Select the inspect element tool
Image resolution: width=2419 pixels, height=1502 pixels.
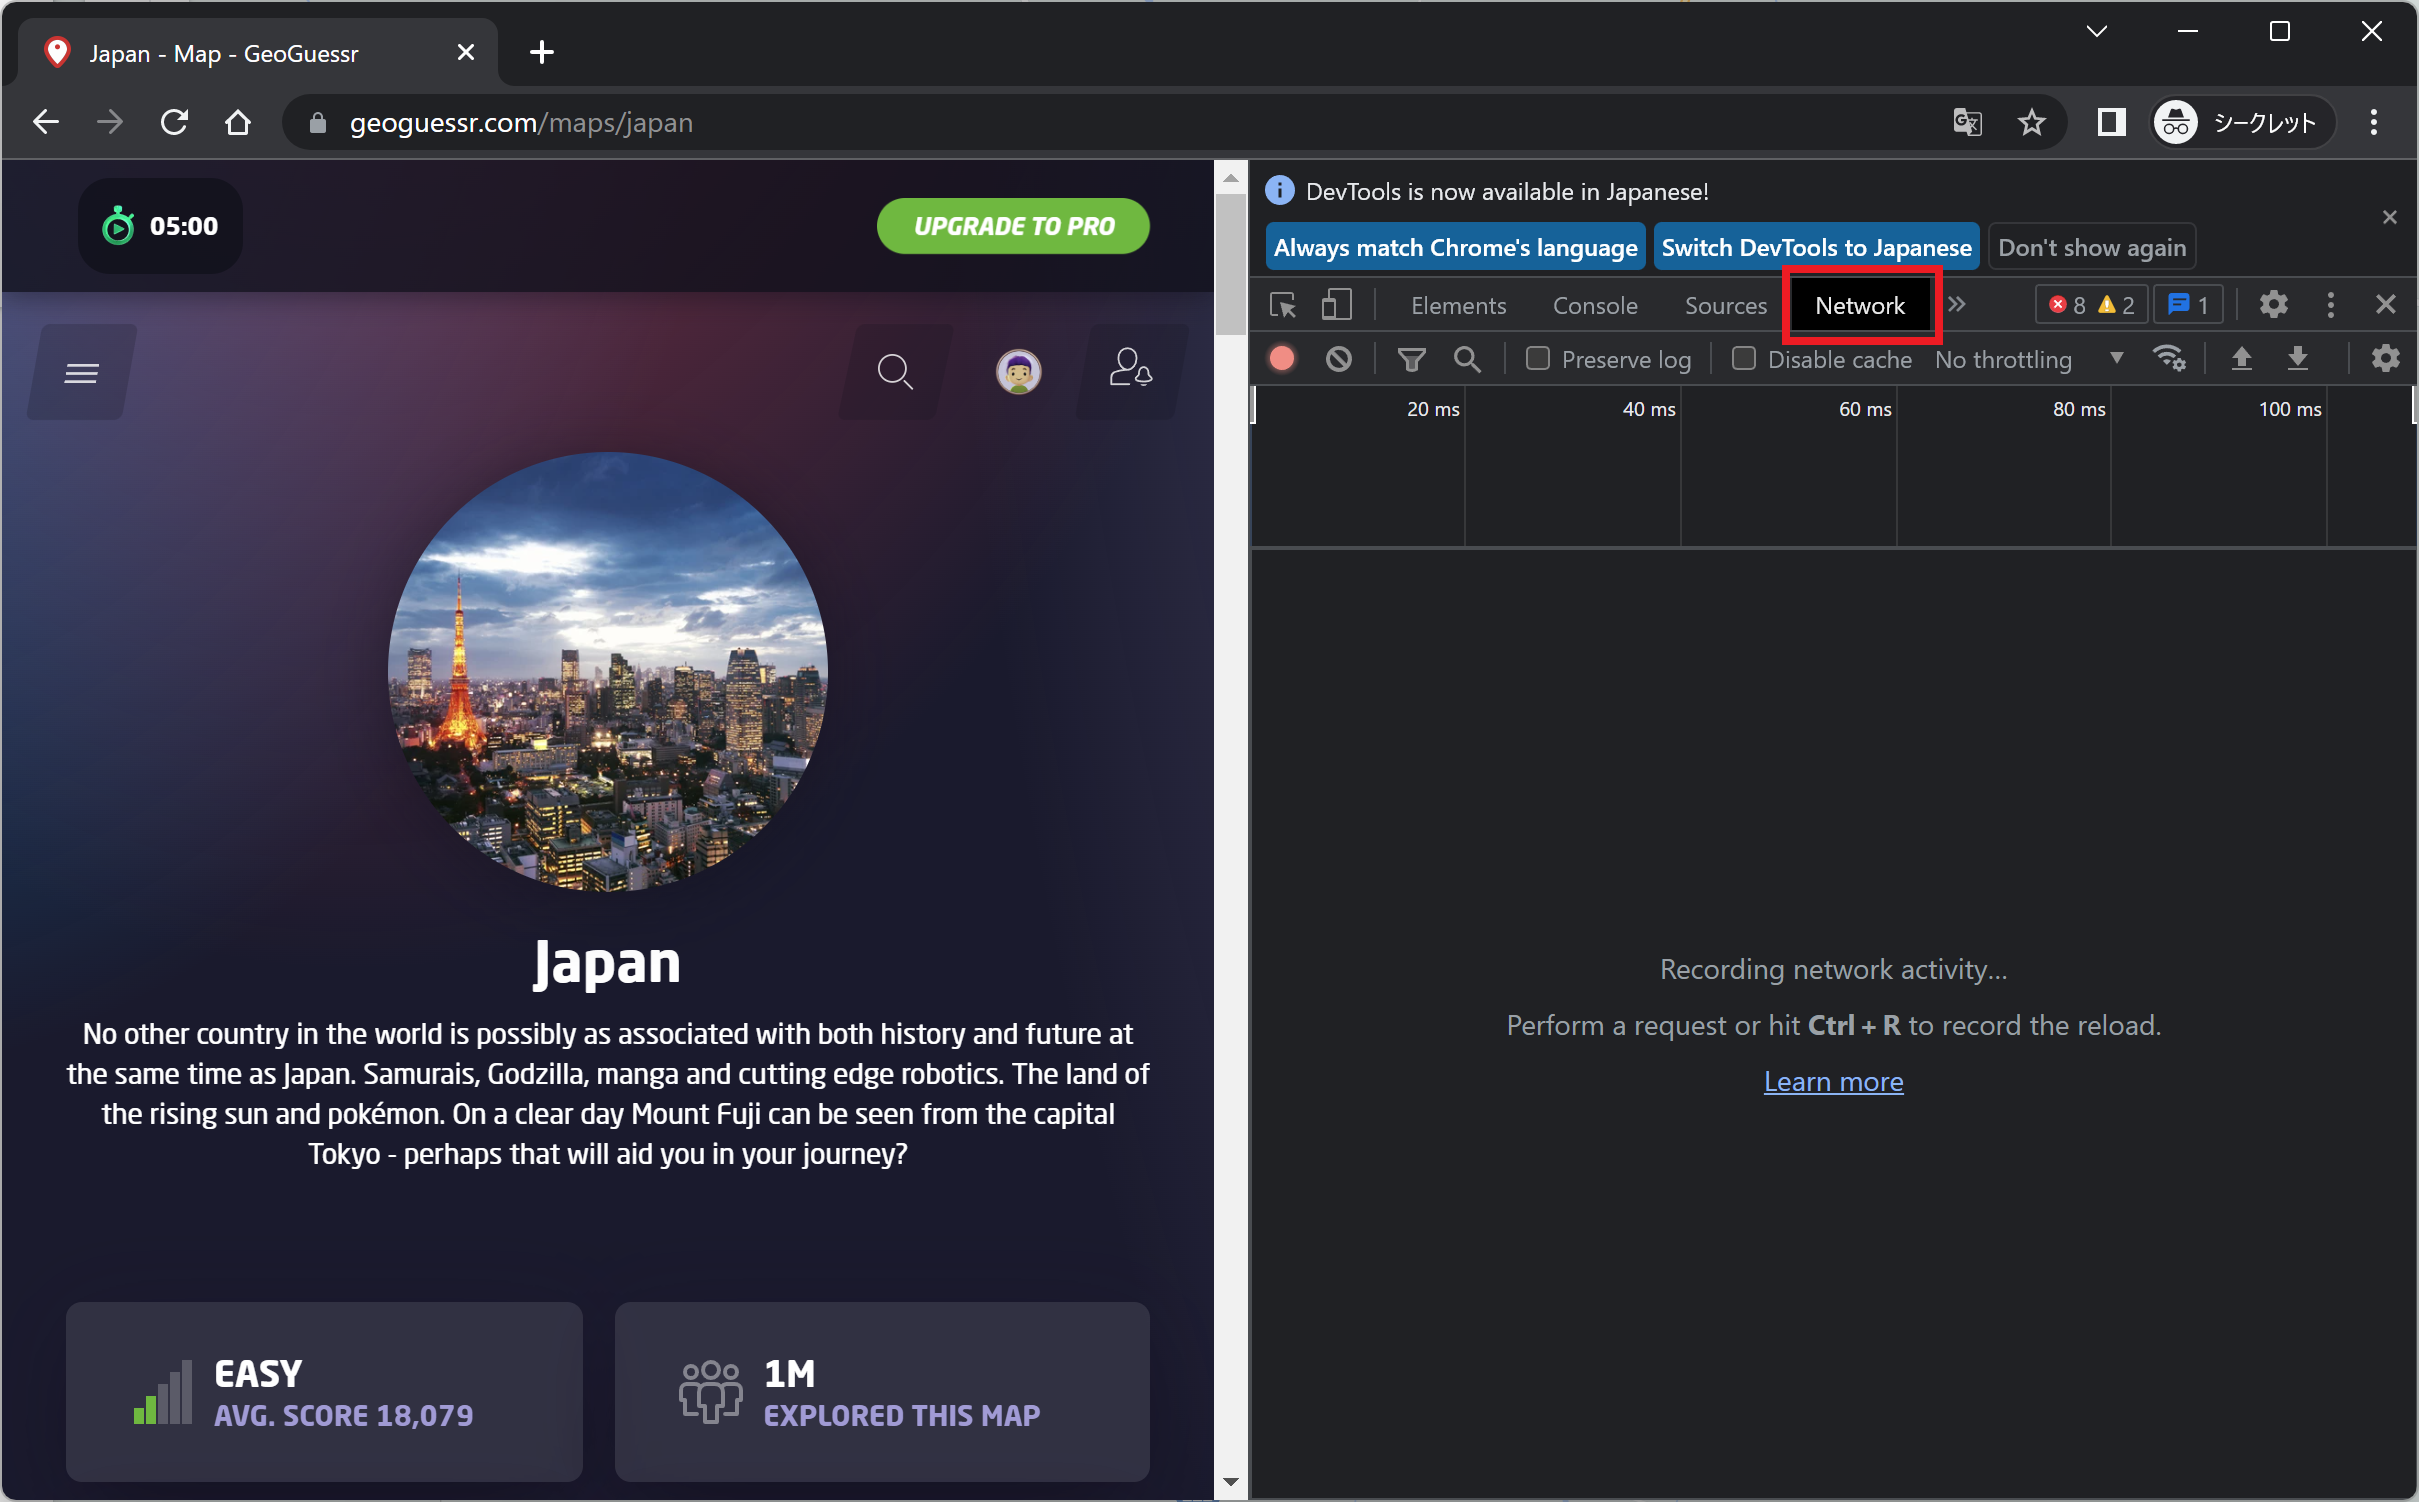[1281, 305]
